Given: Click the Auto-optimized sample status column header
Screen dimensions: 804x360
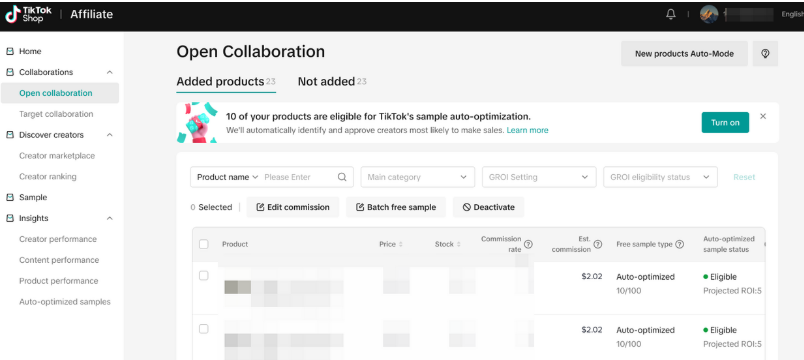Looking at the screenshot, I should click(729, 244).
